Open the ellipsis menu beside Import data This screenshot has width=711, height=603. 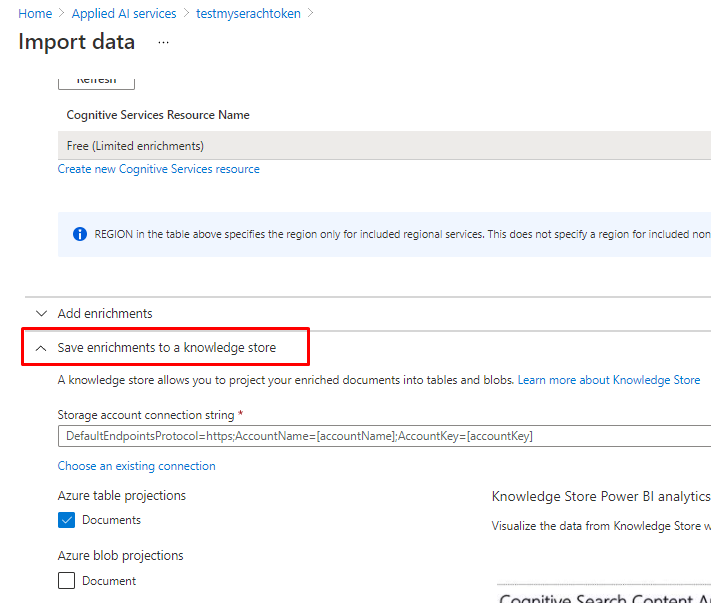(163, 43)
